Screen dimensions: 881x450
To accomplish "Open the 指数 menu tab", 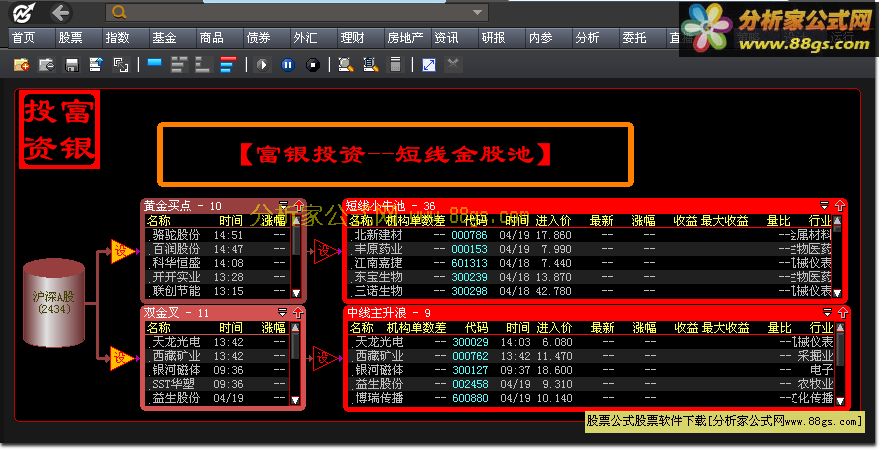I will (x=117, y=38).
